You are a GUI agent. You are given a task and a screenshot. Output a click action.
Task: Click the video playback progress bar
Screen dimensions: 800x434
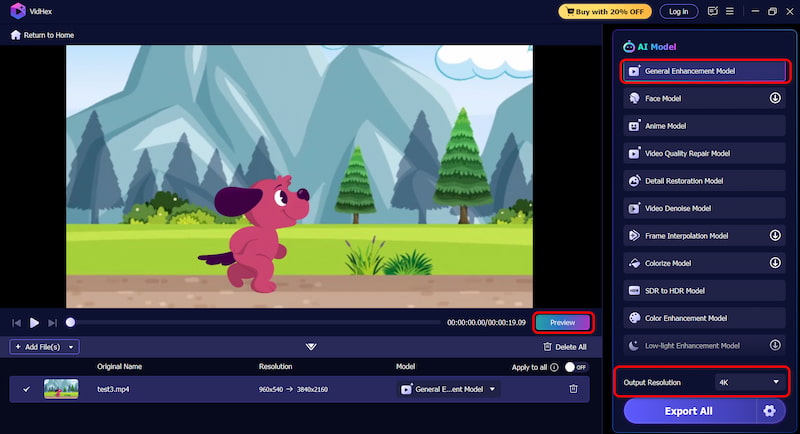click(250, 322)
